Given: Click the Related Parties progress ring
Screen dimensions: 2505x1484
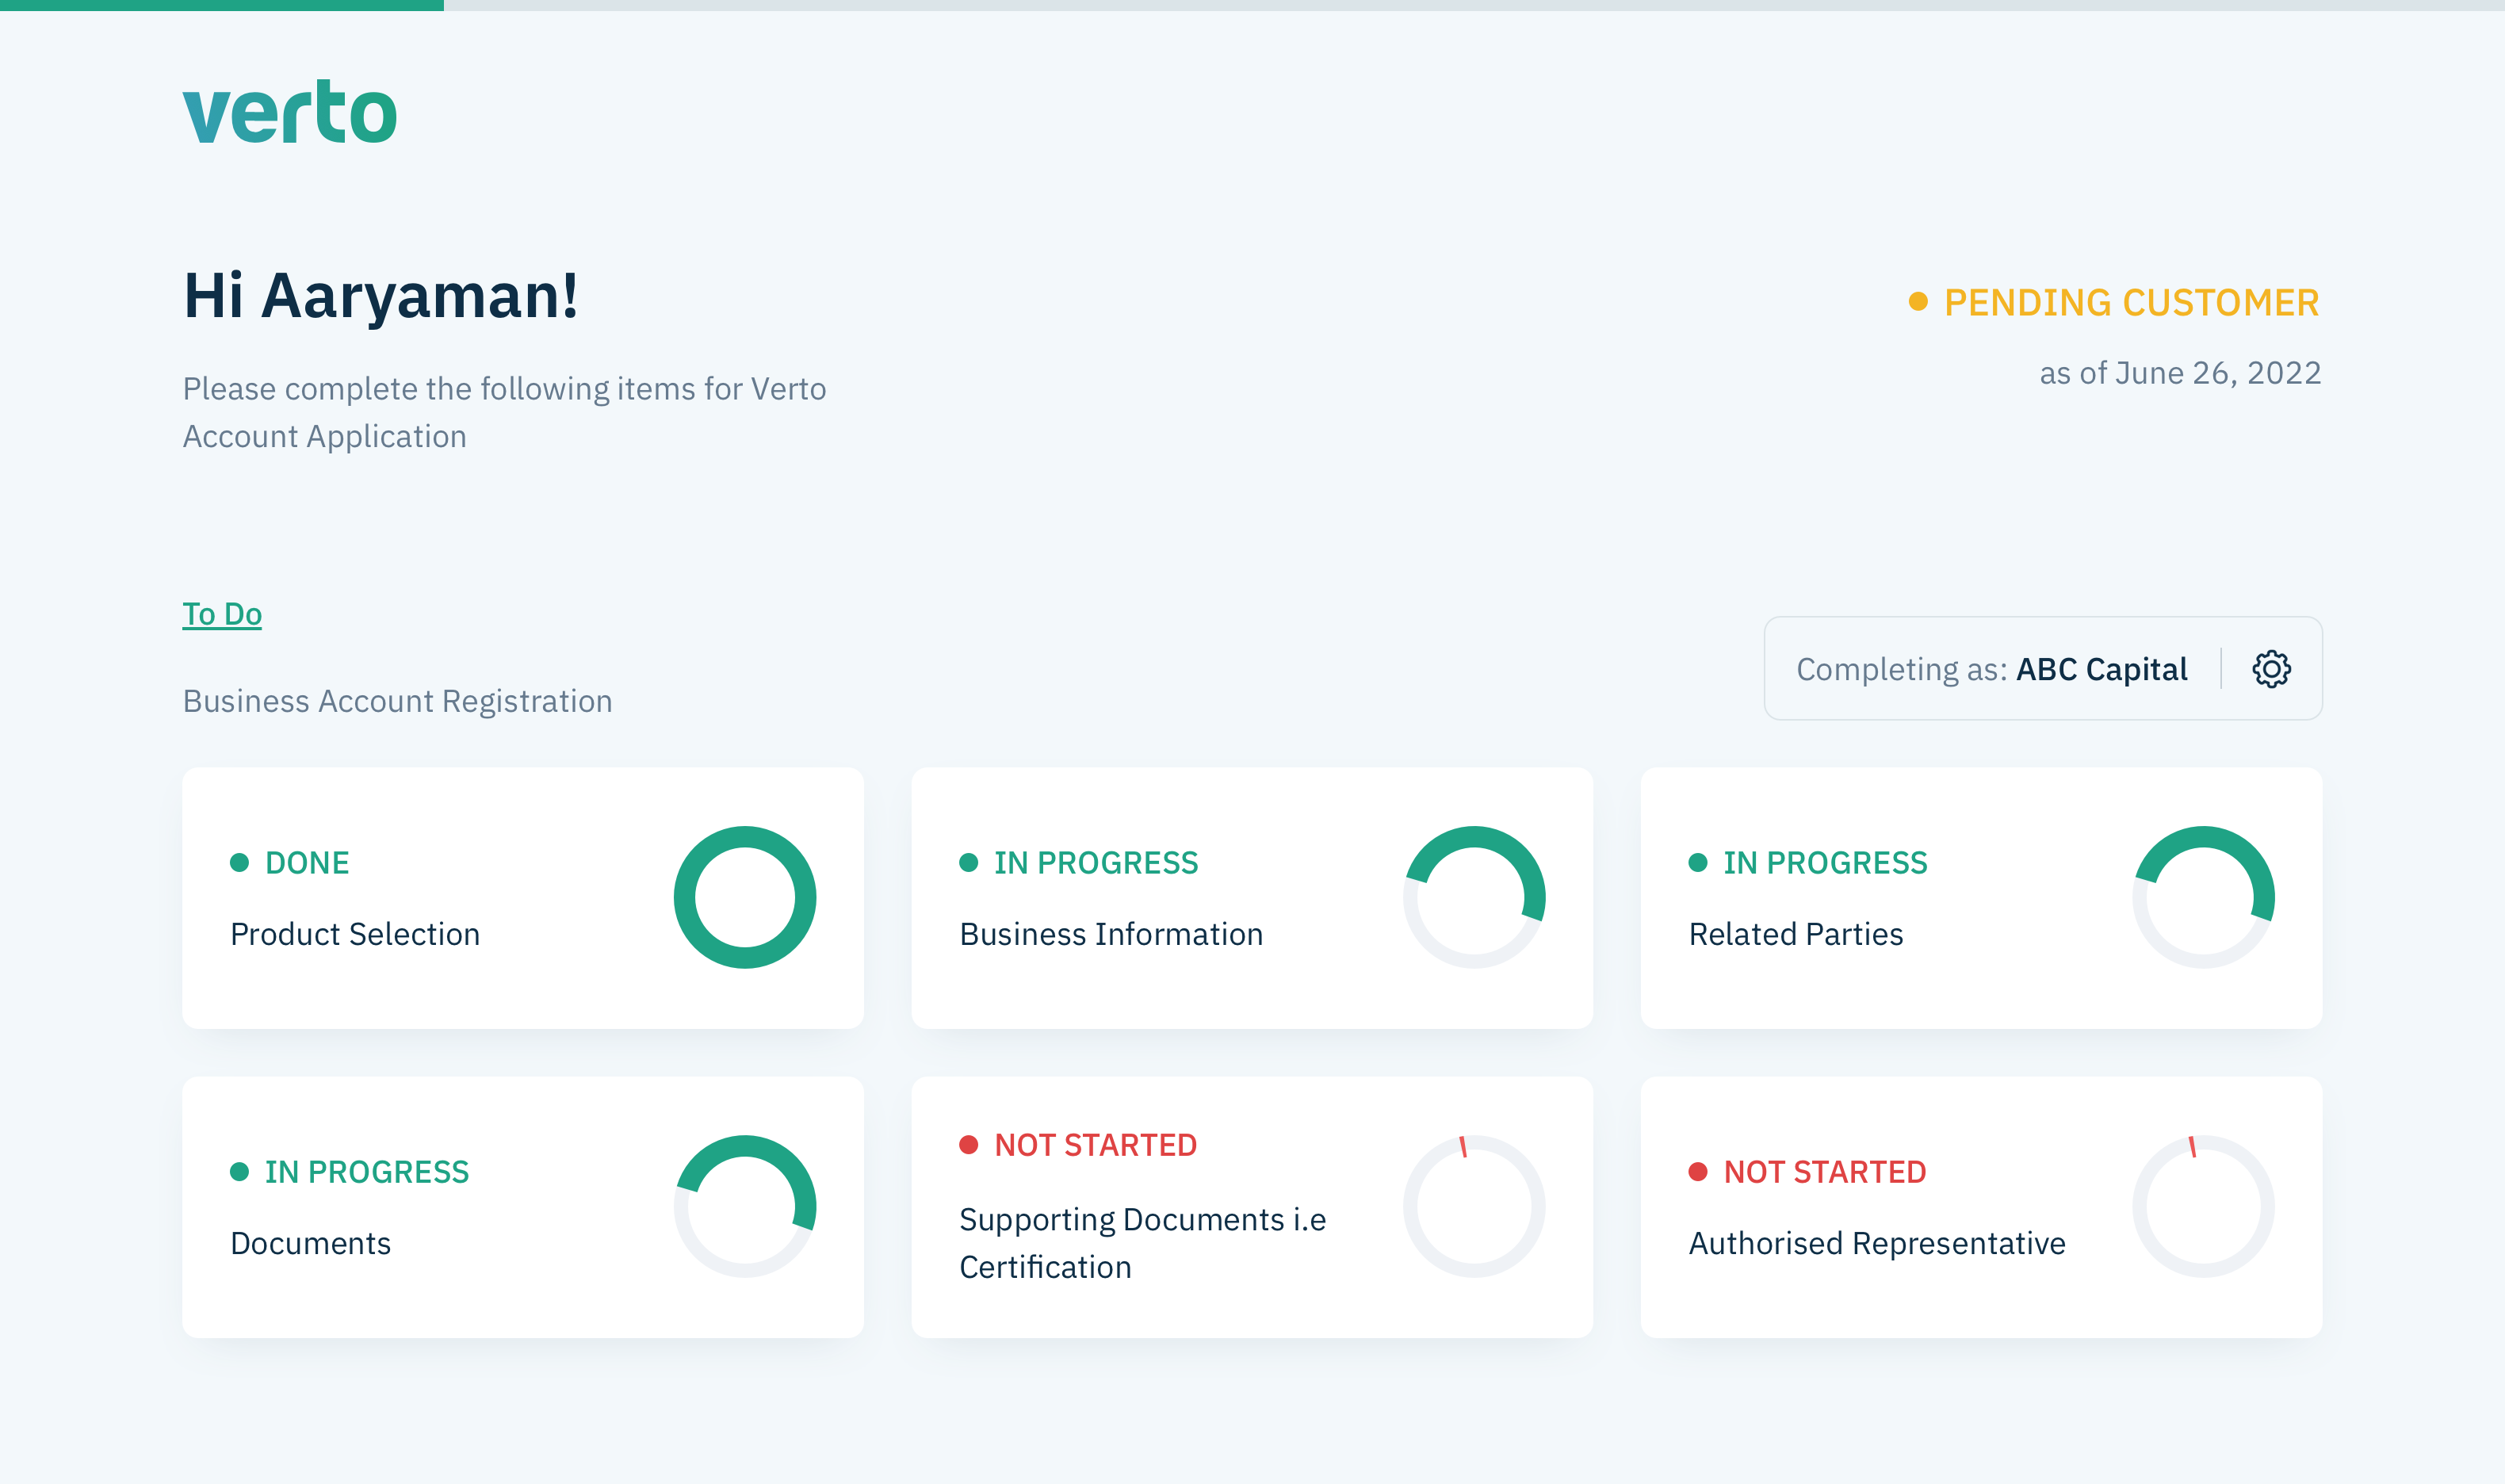Looking at the screenshot, I should click(2203, 897).
